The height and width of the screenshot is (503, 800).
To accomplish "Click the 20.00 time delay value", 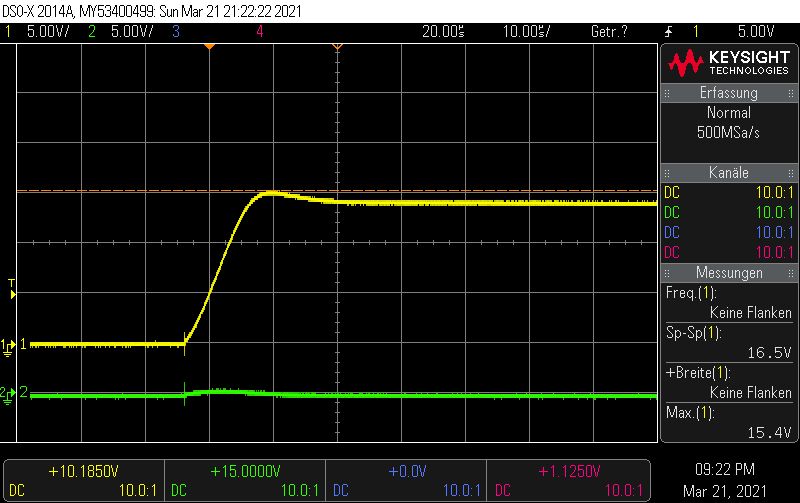I will (x=443, y=32).
